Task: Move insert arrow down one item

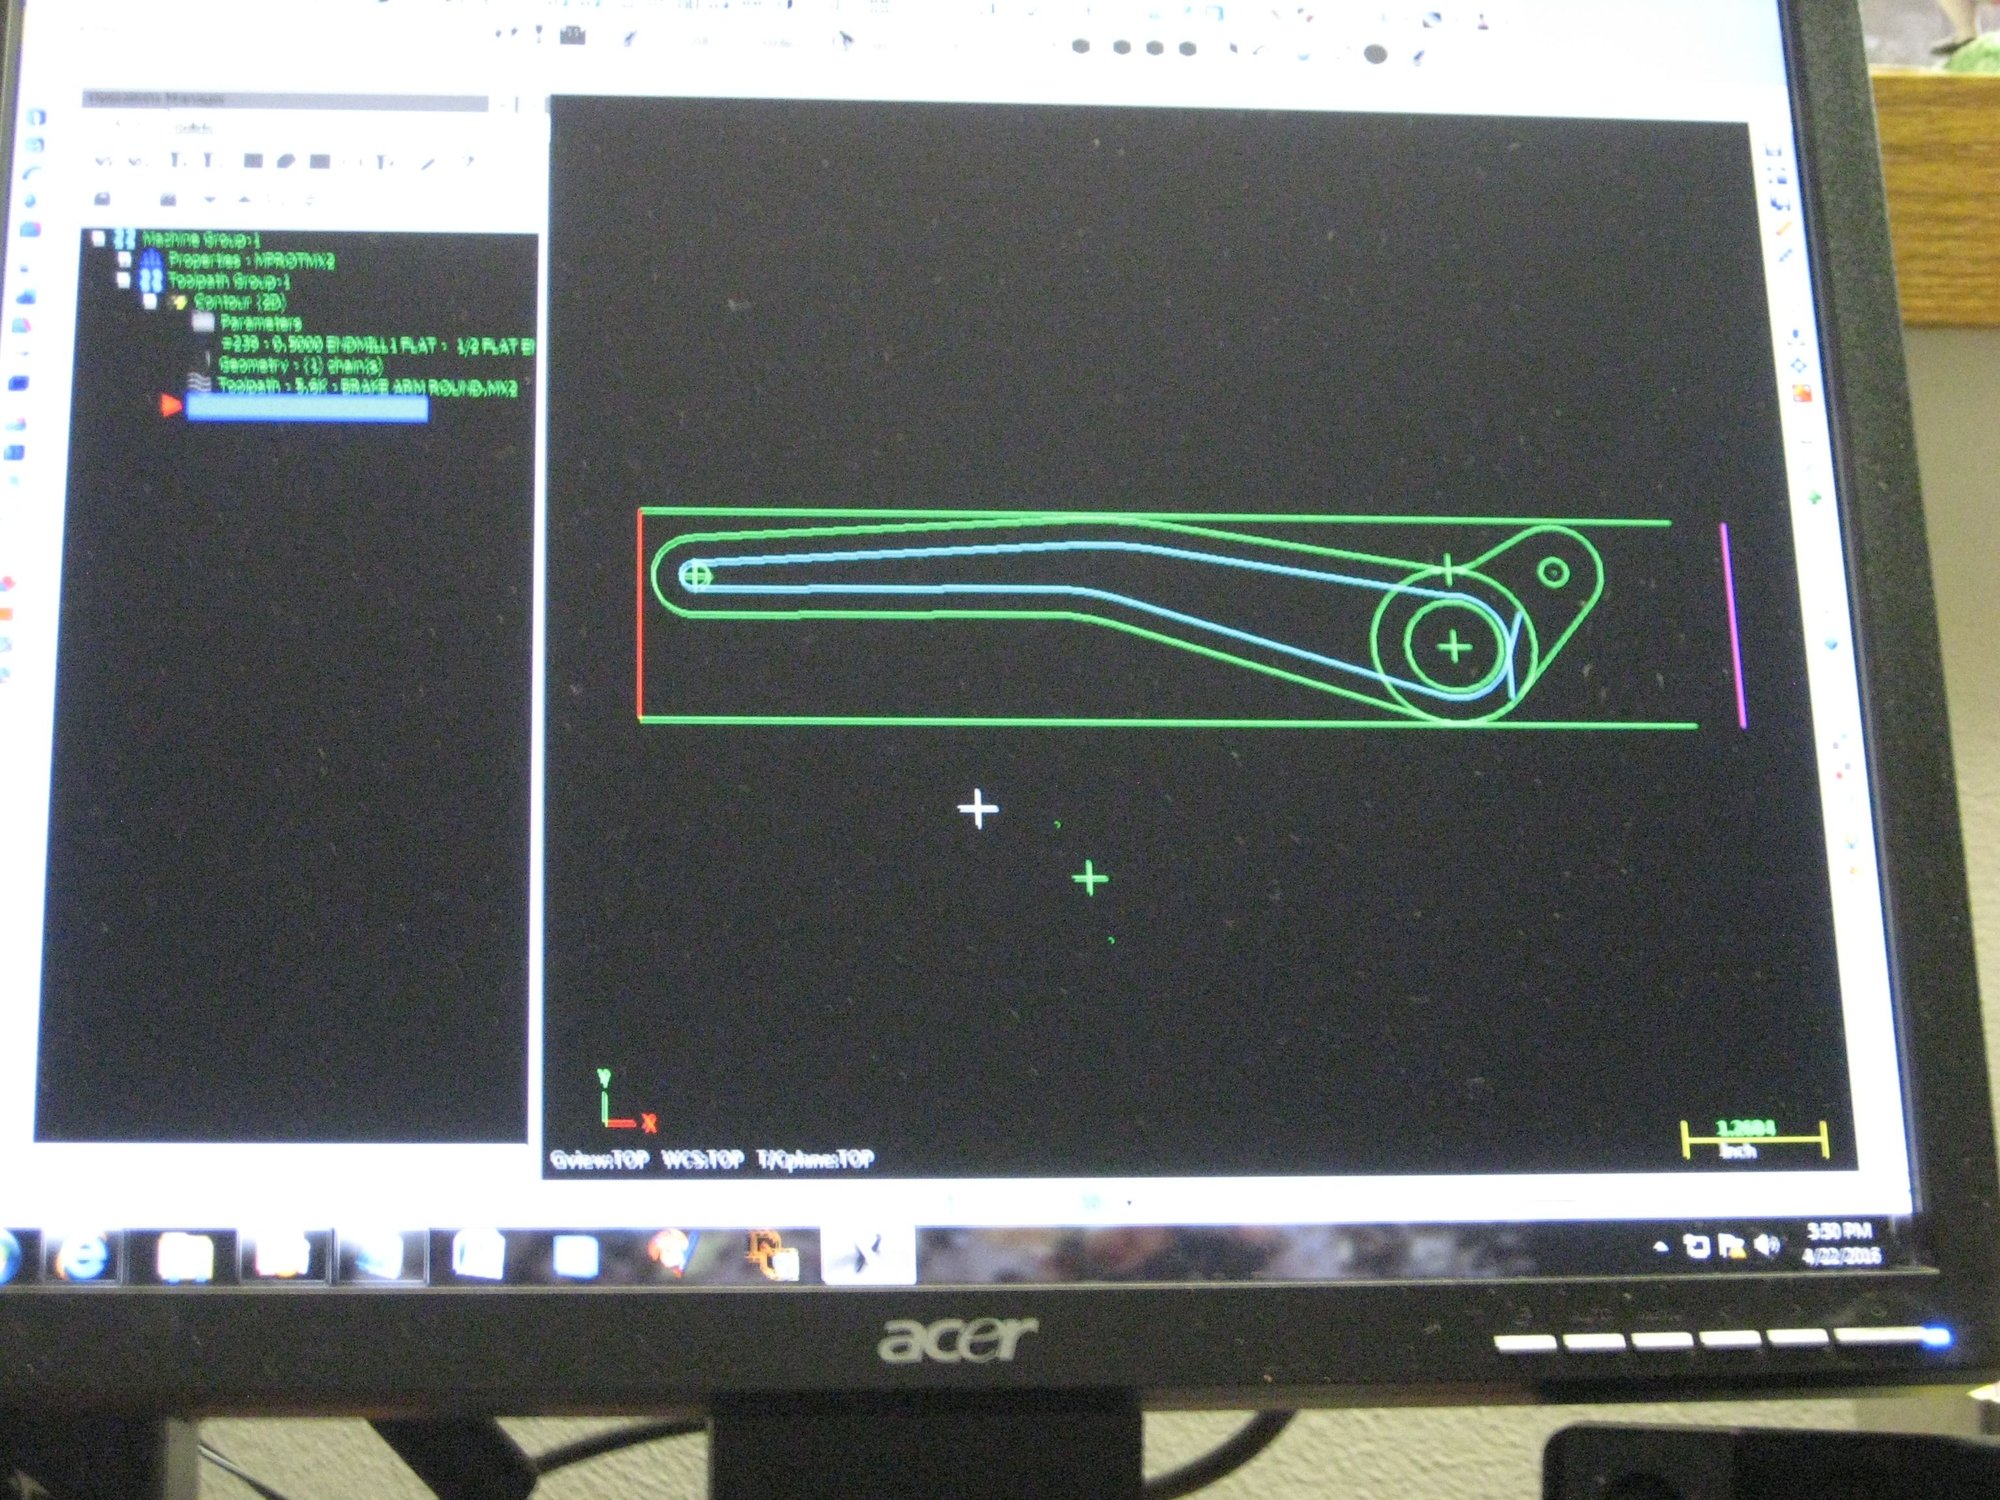Action: (x=209, y=199)
